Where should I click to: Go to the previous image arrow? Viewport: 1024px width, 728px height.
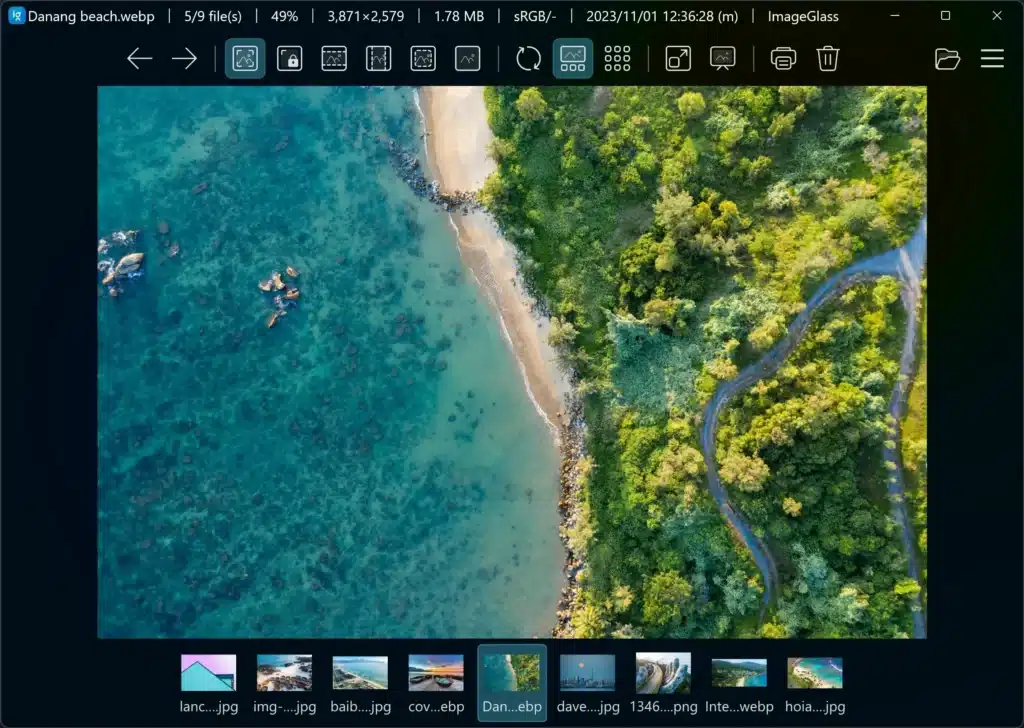click(139, 59)
